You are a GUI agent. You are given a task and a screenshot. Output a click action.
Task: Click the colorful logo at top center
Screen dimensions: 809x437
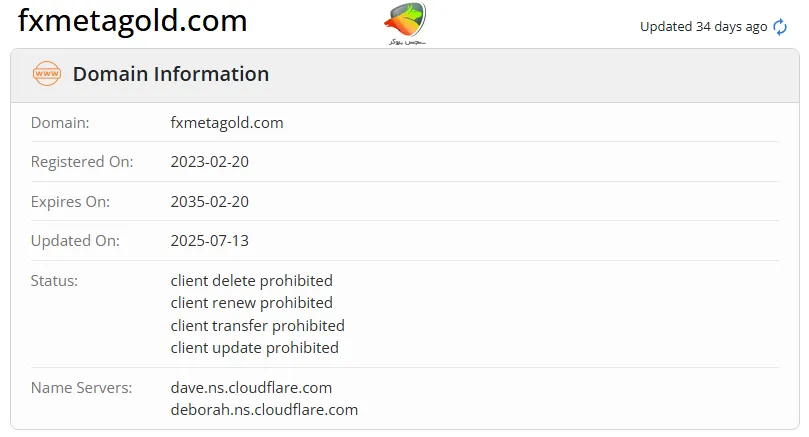(404, 24)
